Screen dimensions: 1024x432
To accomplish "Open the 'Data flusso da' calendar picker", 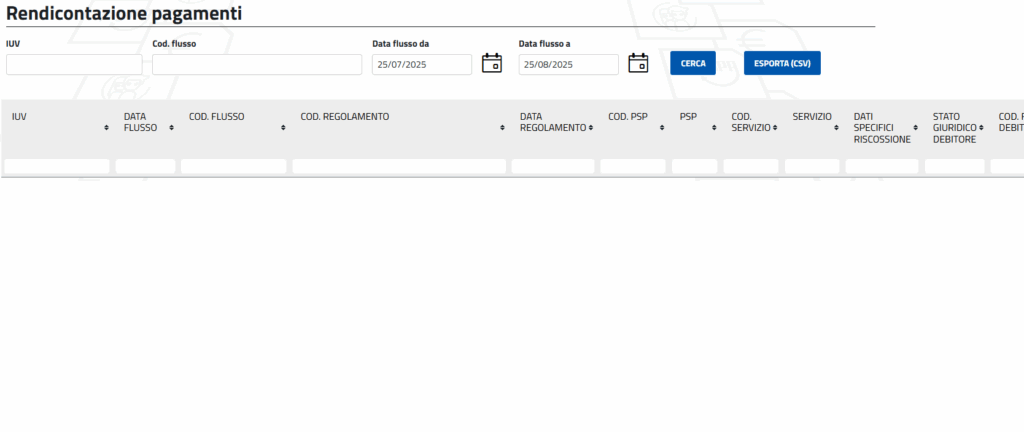I will pyautogui.click(x=492, y=64).
